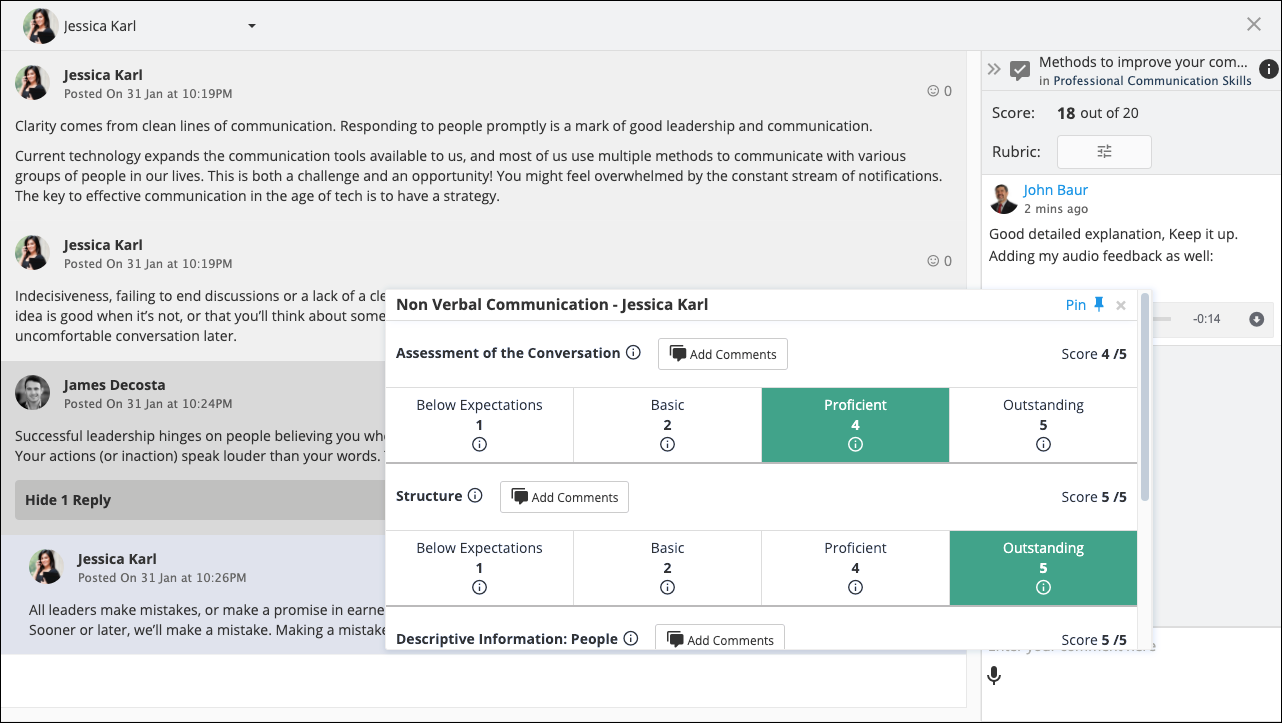Screen dimensions: 1282x723
Task: Click Jessica Karl's avatar in the top header
Action: [x=40, y=26]
